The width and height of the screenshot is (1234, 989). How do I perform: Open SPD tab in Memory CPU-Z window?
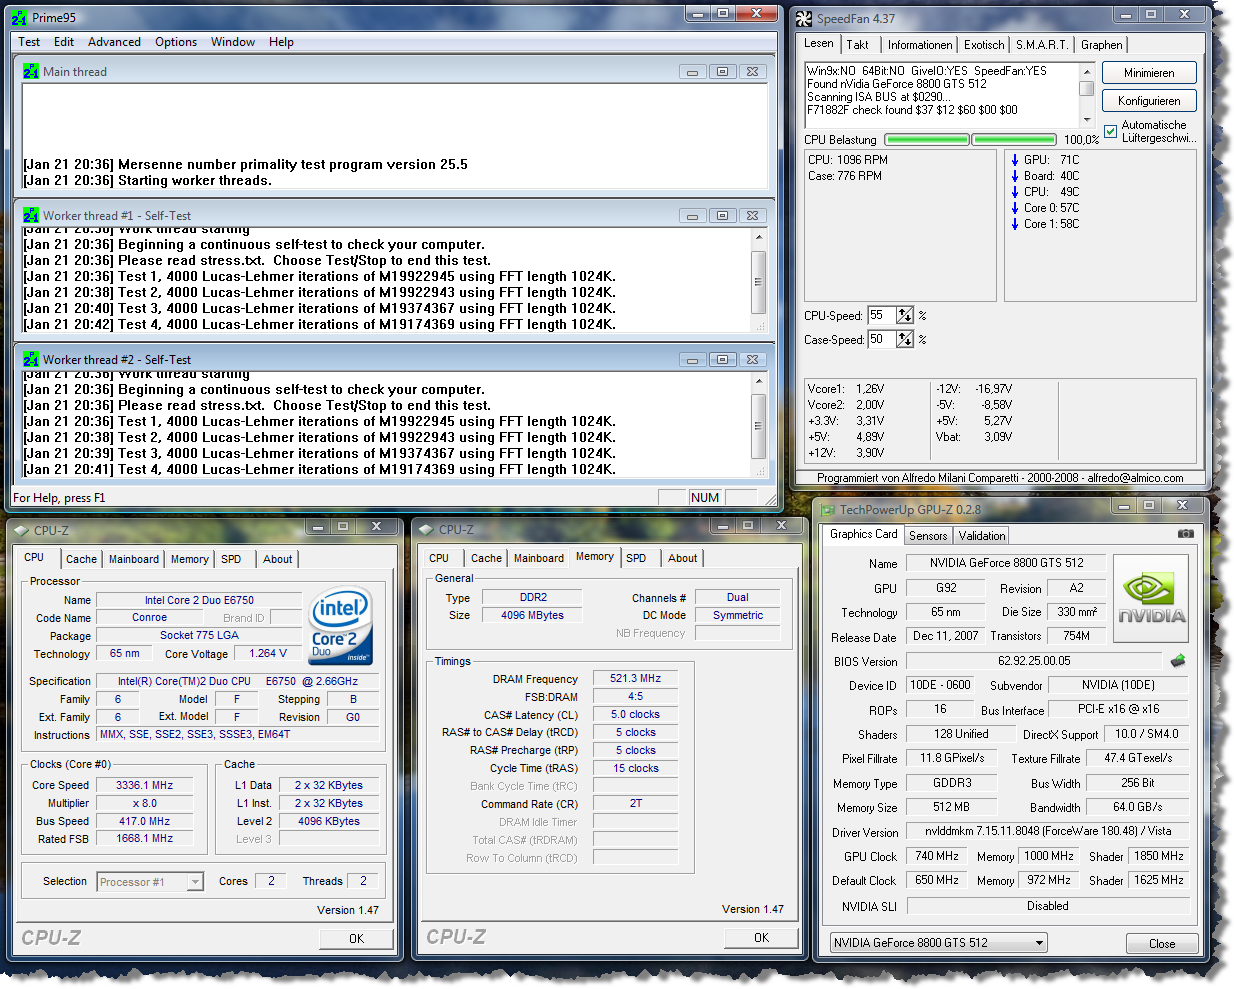tap(636, 558)
